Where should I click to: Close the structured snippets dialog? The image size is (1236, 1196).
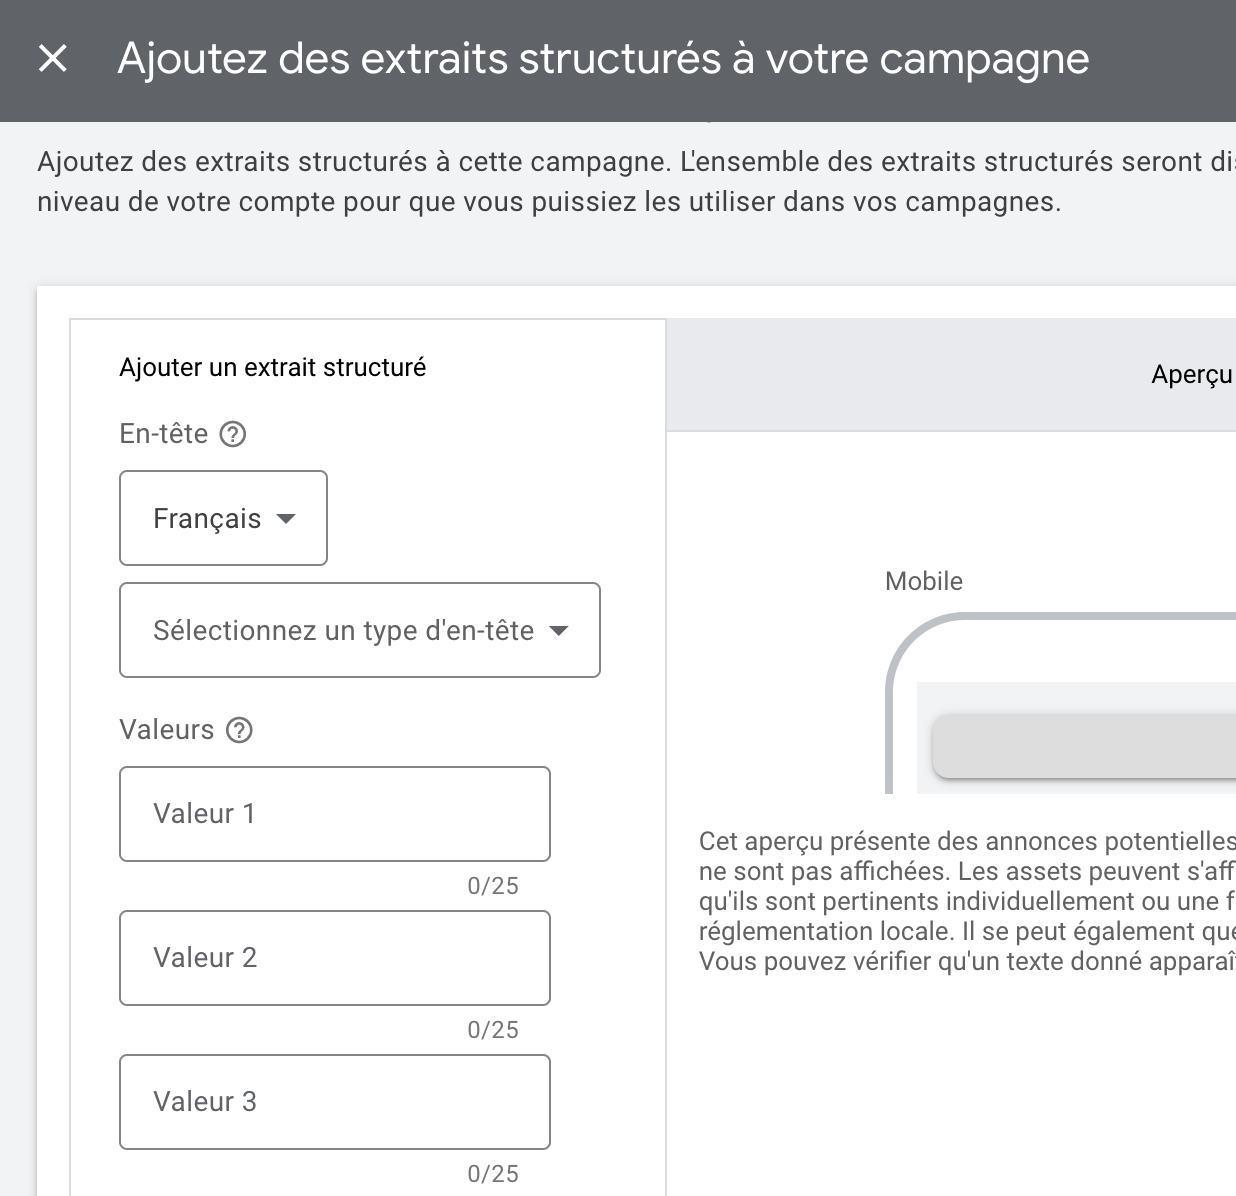[52, 59]
